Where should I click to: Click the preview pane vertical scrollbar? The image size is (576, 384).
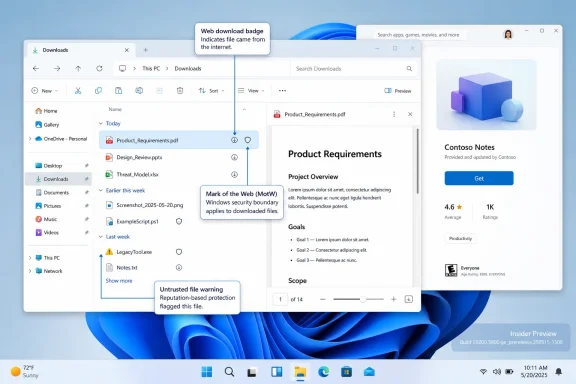[417, 161]
